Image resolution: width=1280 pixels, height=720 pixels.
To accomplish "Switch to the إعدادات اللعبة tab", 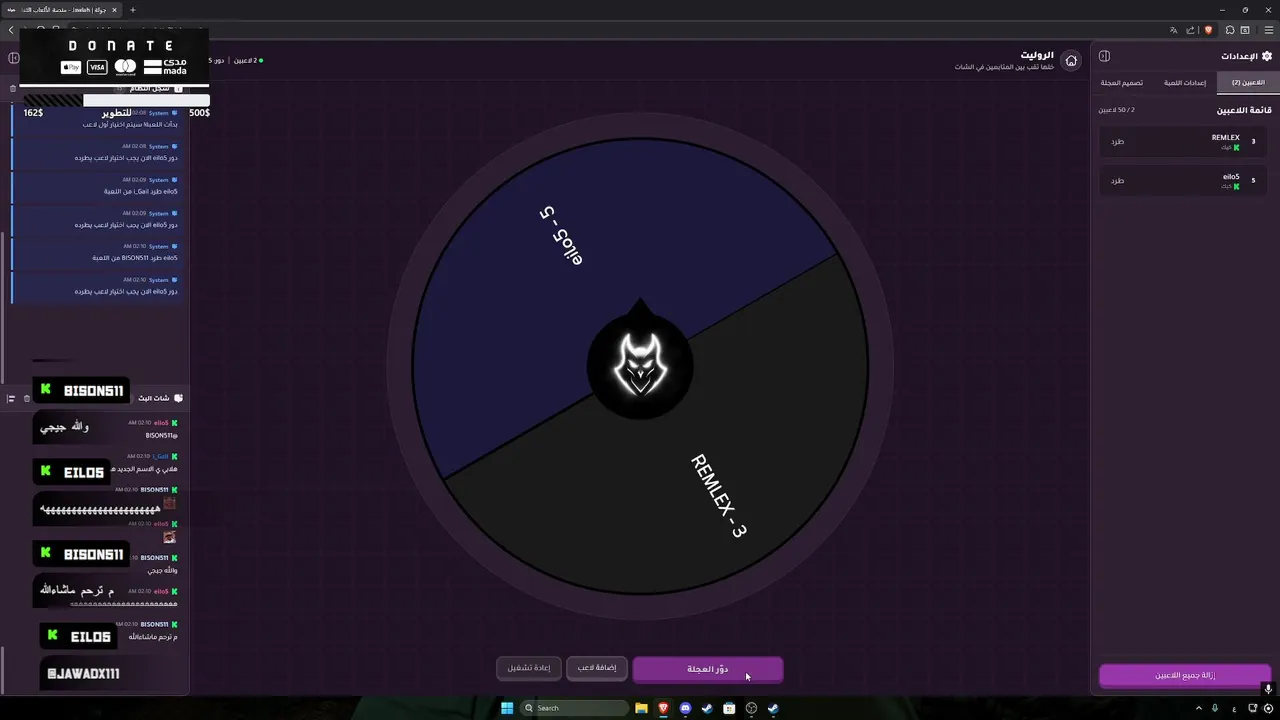I will click(1184, 83).
